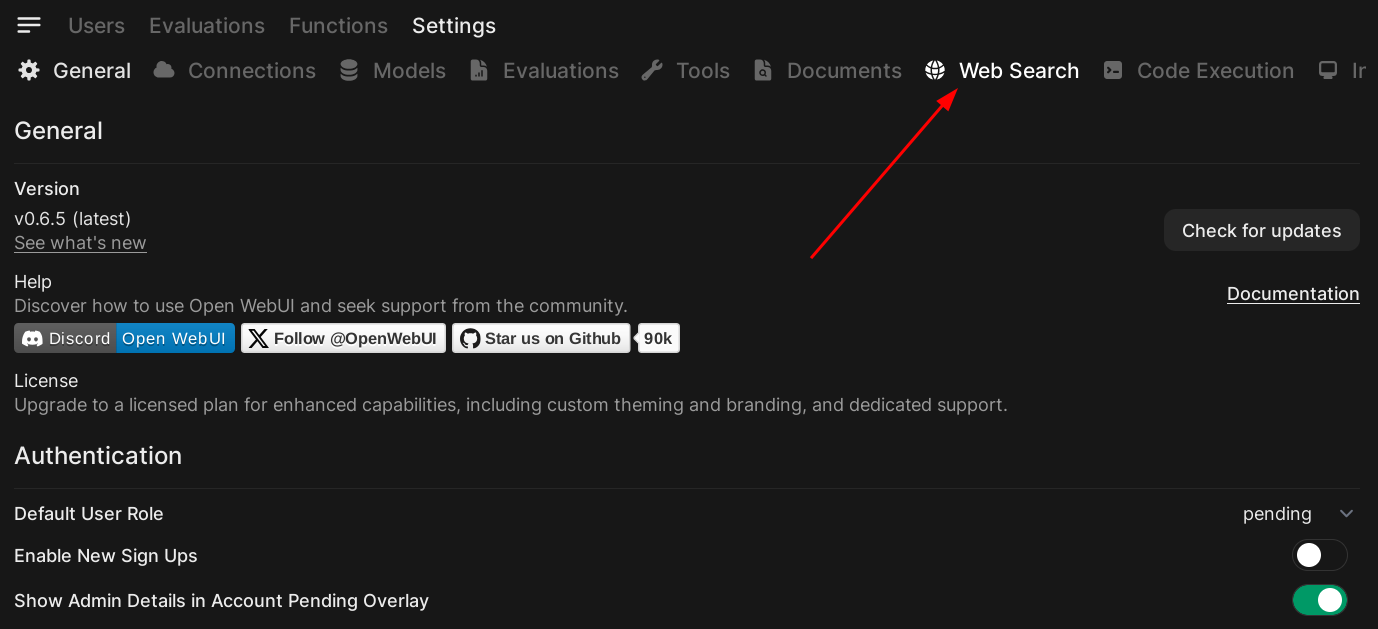1378x629 pixels.
Task: Click the Models database stack icon
Action: [x=349, y=70]
